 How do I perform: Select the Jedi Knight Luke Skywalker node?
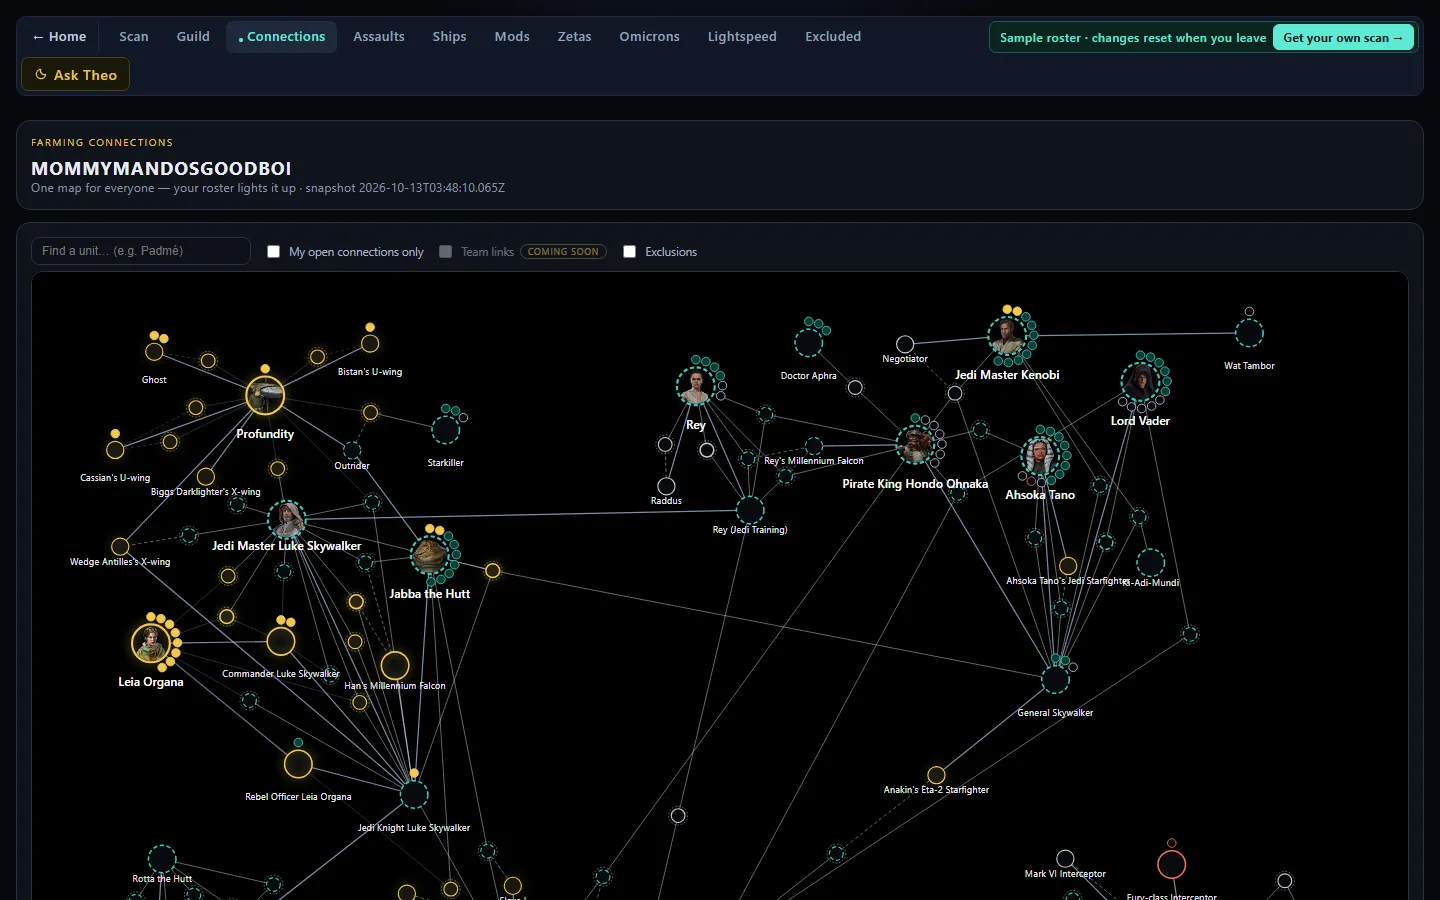414,795
